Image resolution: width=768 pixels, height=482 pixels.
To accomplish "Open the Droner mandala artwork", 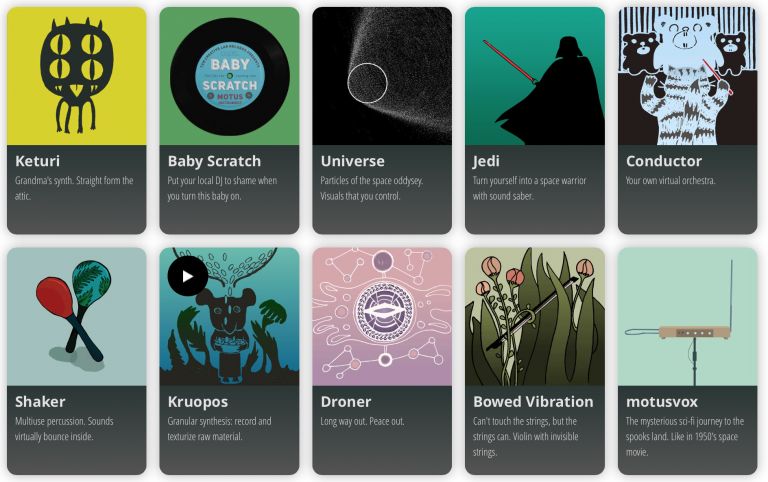I will tap(382, 316).
